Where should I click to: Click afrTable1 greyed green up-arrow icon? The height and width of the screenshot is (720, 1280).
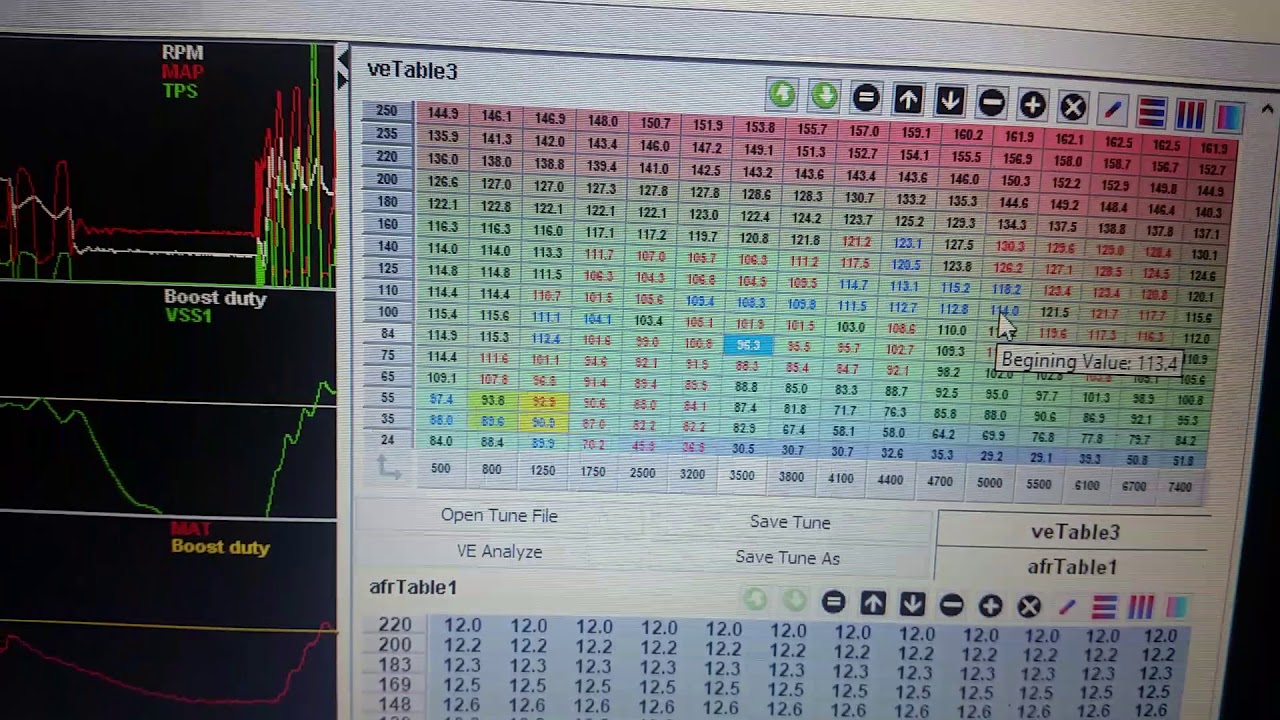(755, 599)
